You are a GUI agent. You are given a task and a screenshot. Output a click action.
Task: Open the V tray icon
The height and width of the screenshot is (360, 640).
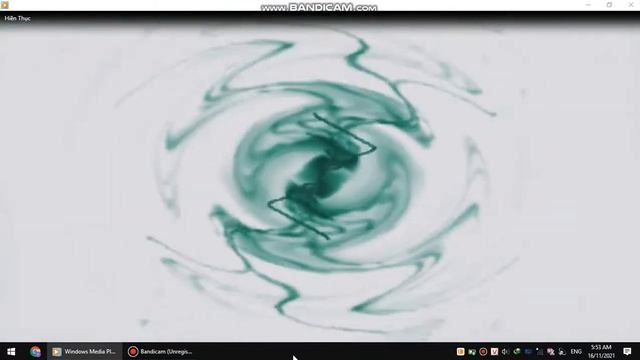494,351
